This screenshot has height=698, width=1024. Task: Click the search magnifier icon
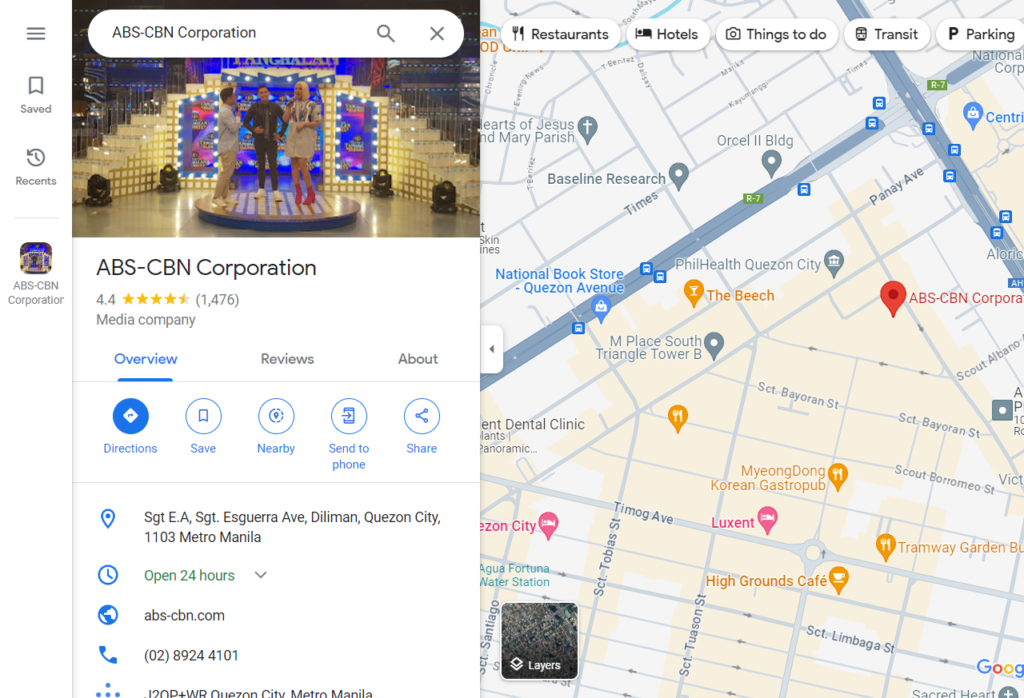tap(386, 33)
